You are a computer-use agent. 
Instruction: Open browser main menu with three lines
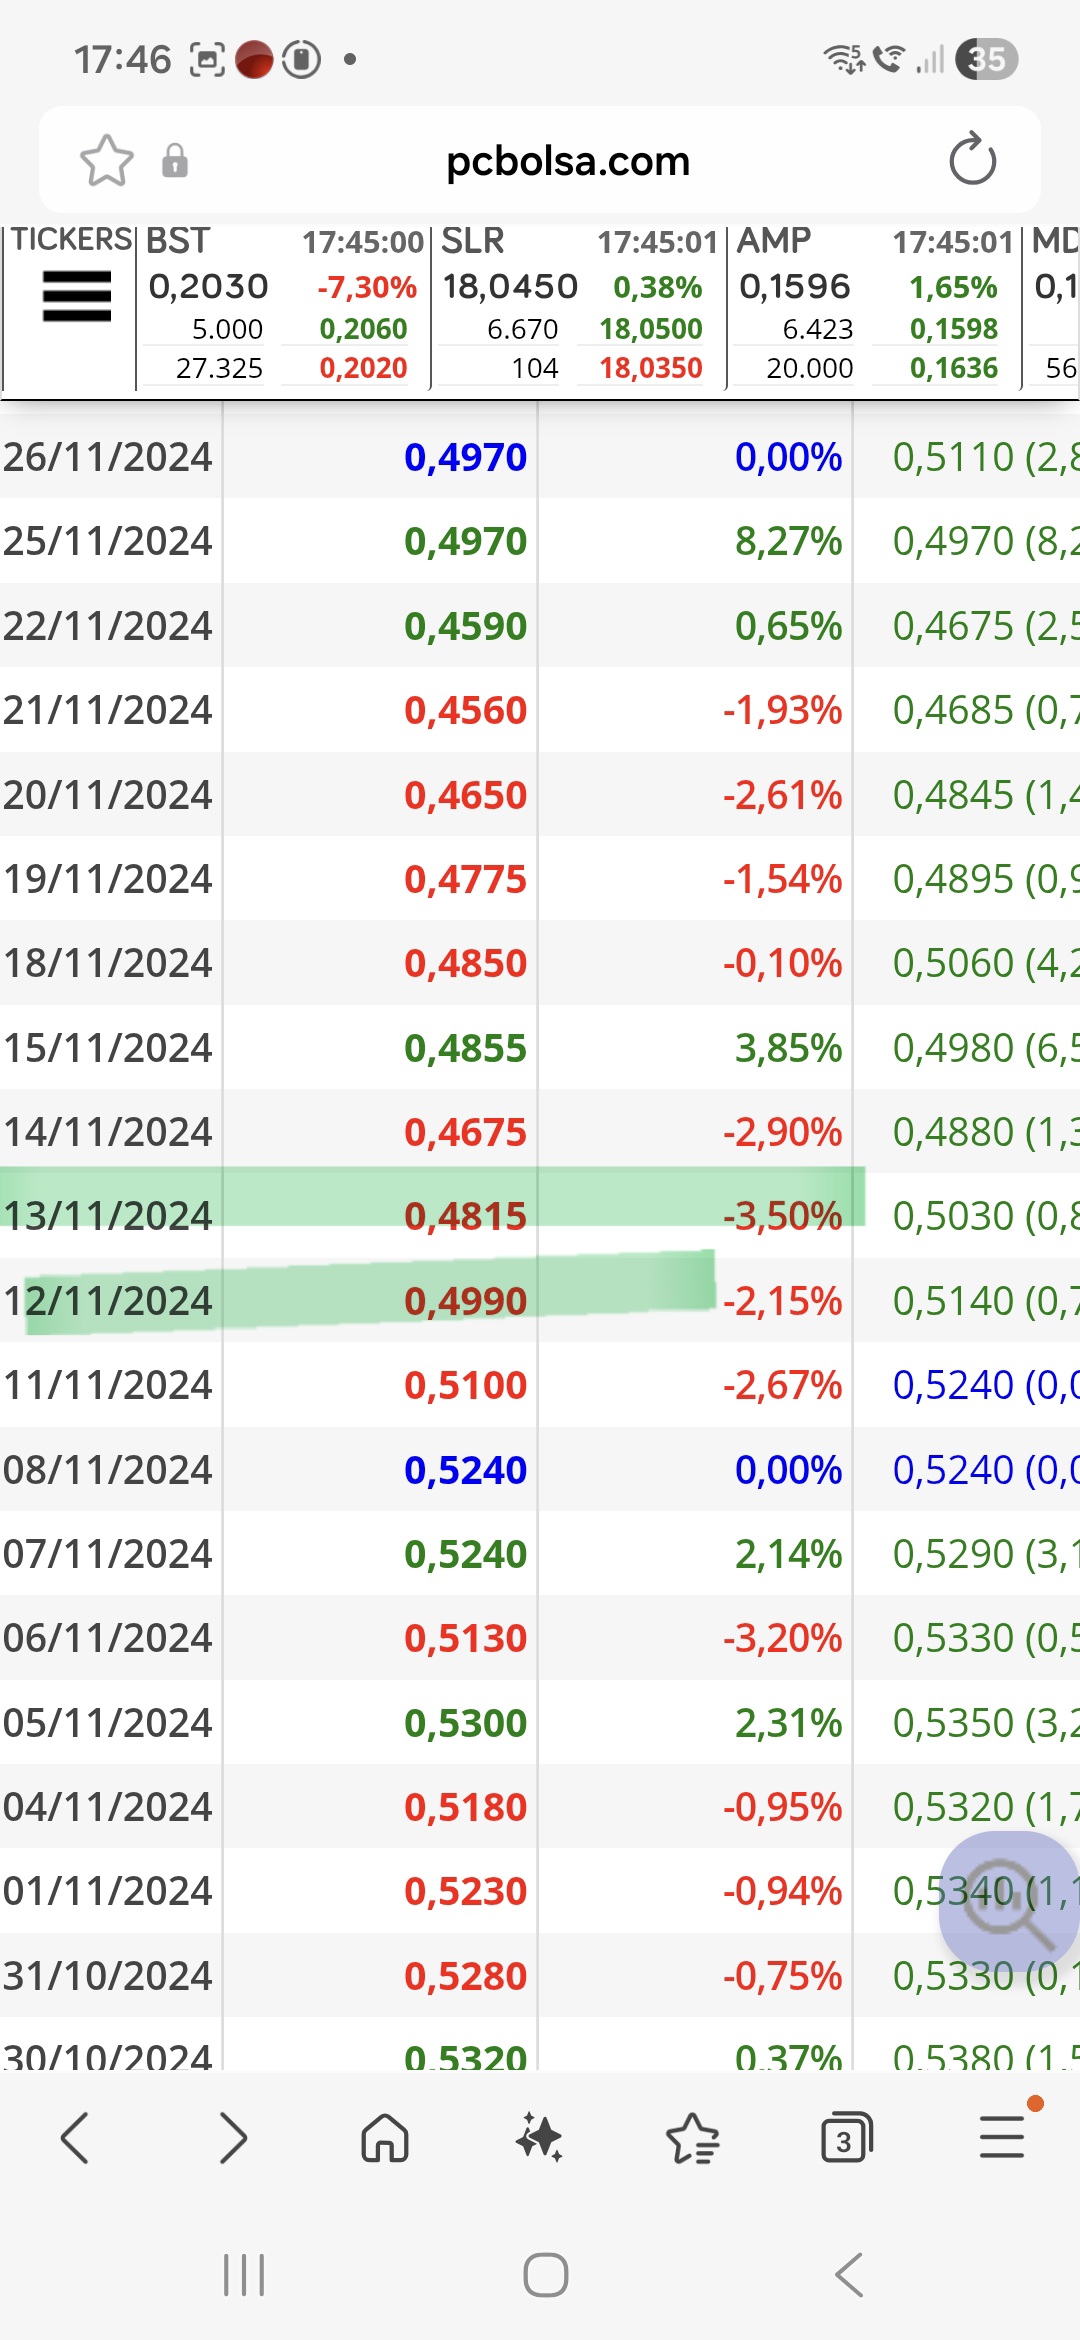pos(1001,2139)
